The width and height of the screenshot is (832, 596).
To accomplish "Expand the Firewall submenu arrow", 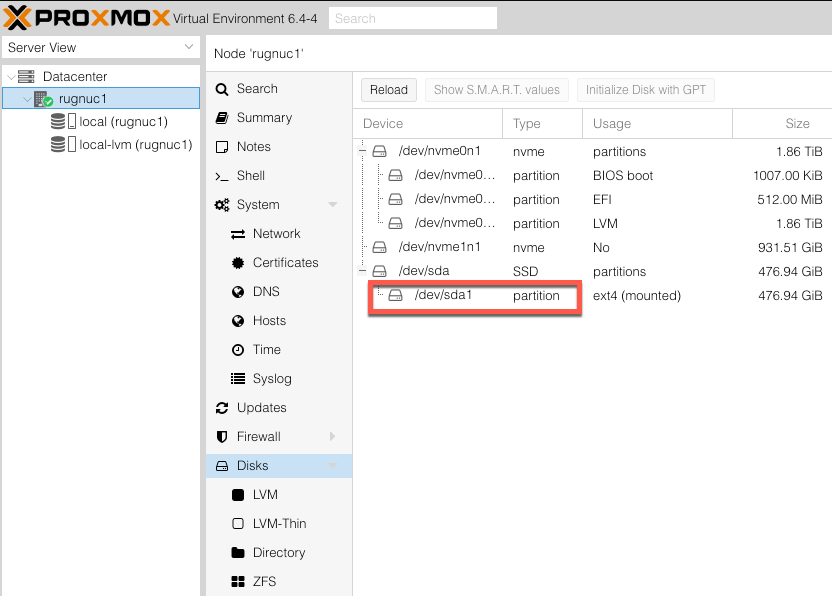I will coord(333,437).
